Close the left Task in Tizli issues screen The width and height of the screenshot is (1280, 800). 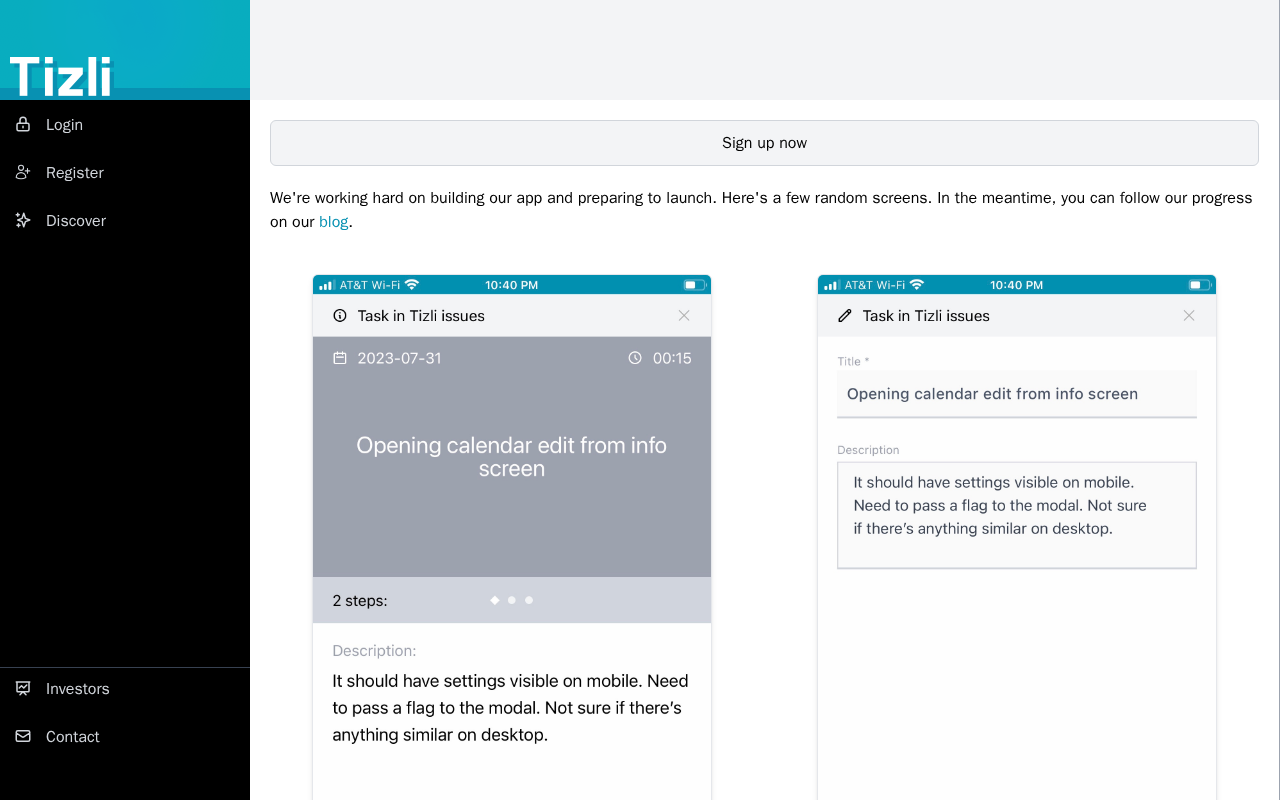point(684,316)
